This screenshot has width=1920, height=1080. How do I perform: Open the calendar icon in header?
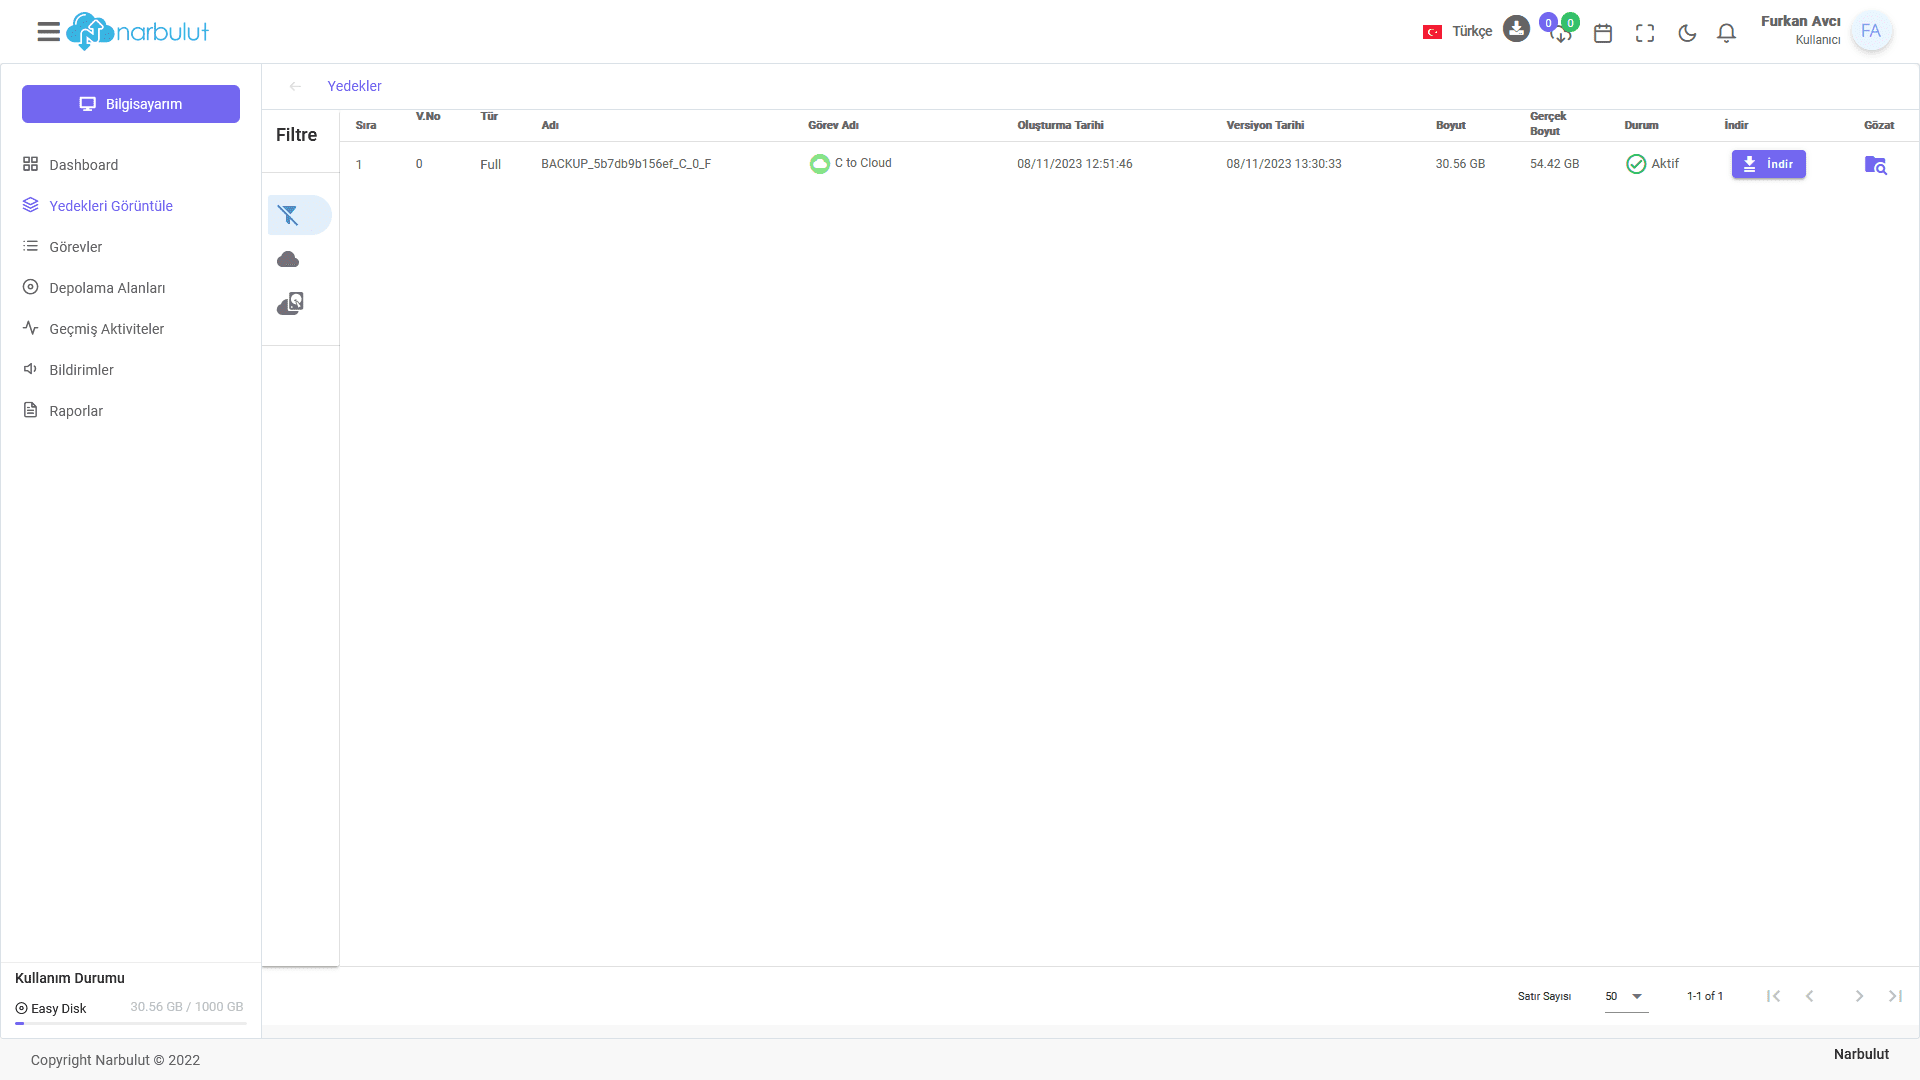pos(1603,33)
